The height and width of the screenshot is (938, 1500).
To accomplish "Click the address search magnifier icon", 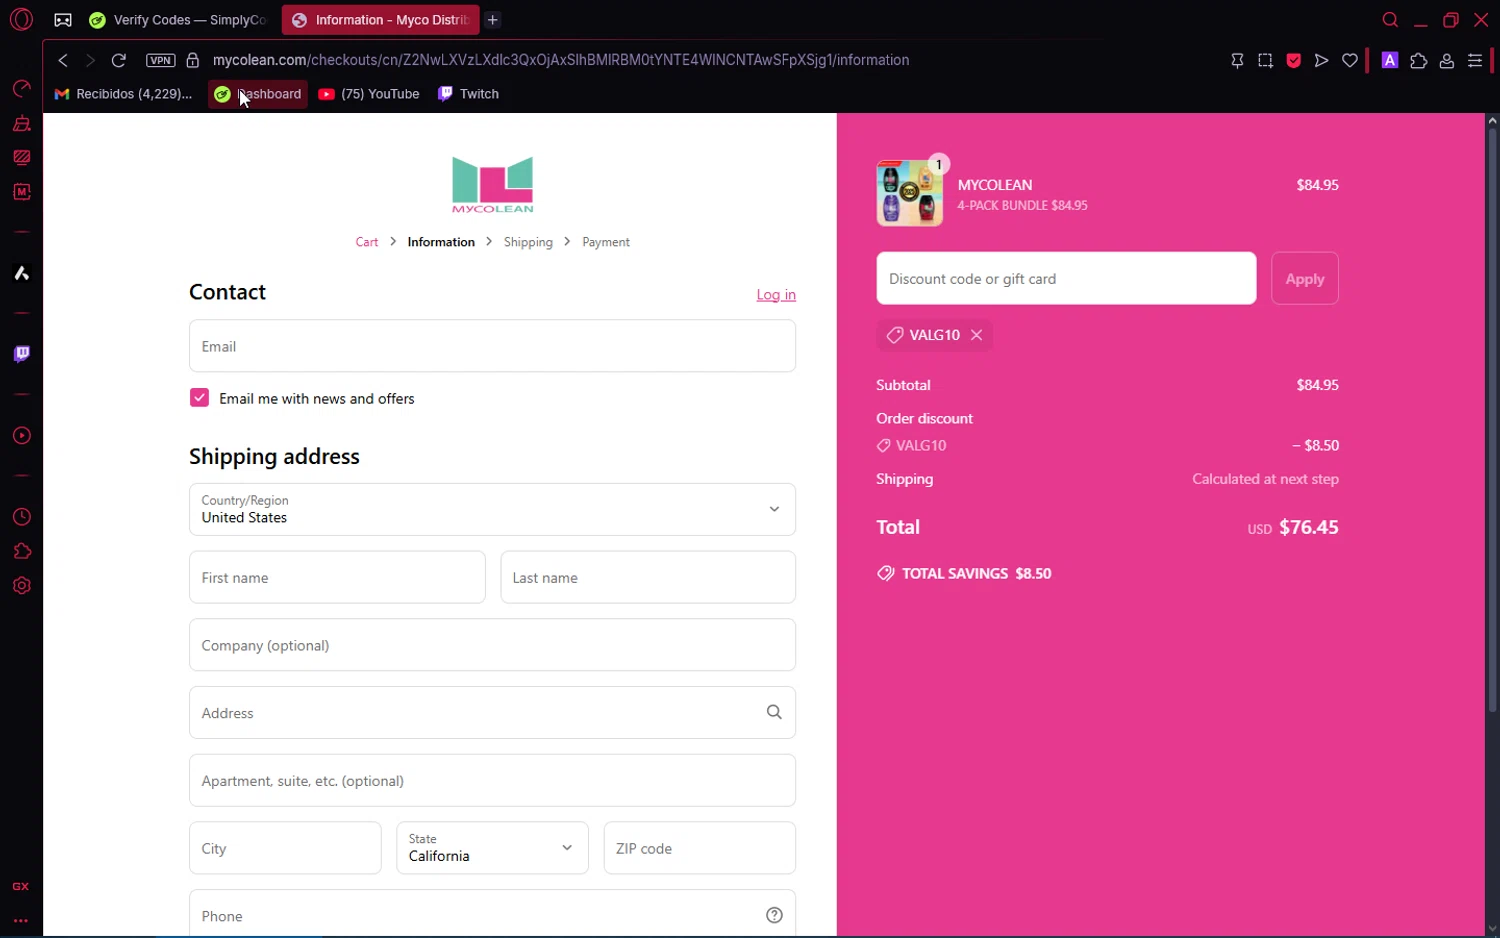I will pyautogui.click(x=774, y=712).
